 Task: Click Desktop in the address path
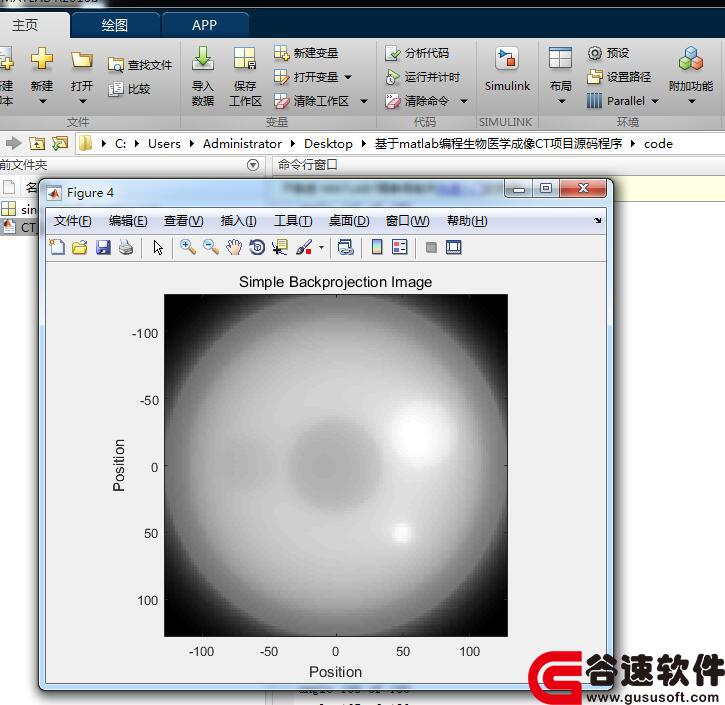pyautogui.click(x=328, y=144)
